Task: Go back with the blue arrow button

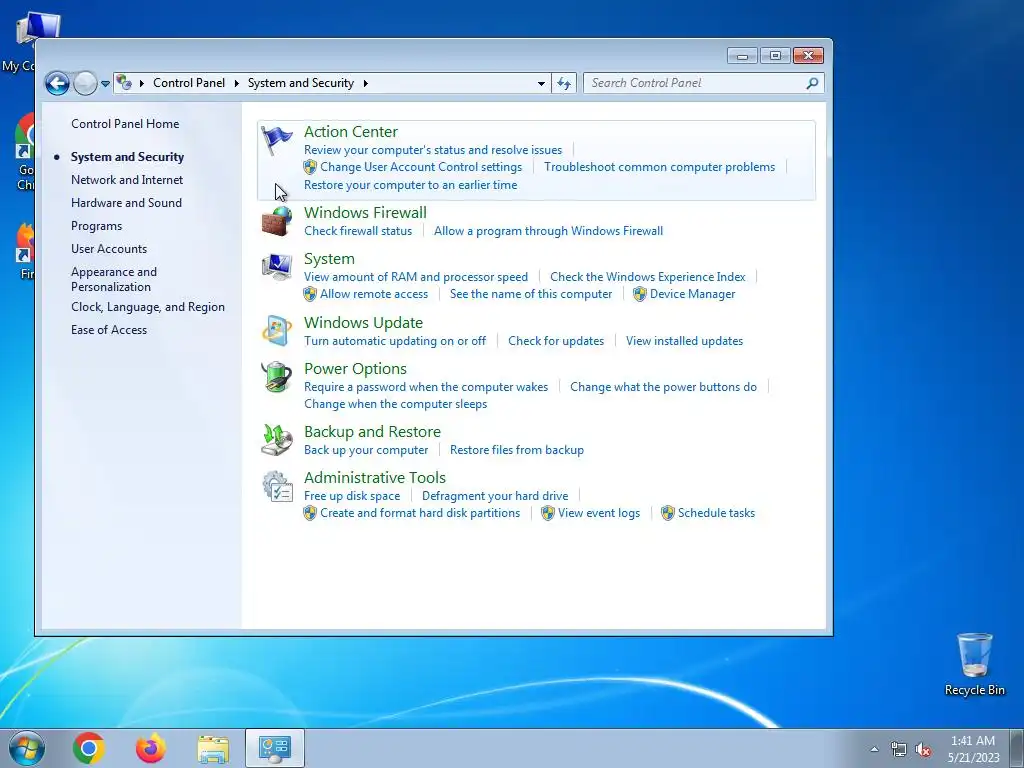Action: pos(57,83)
